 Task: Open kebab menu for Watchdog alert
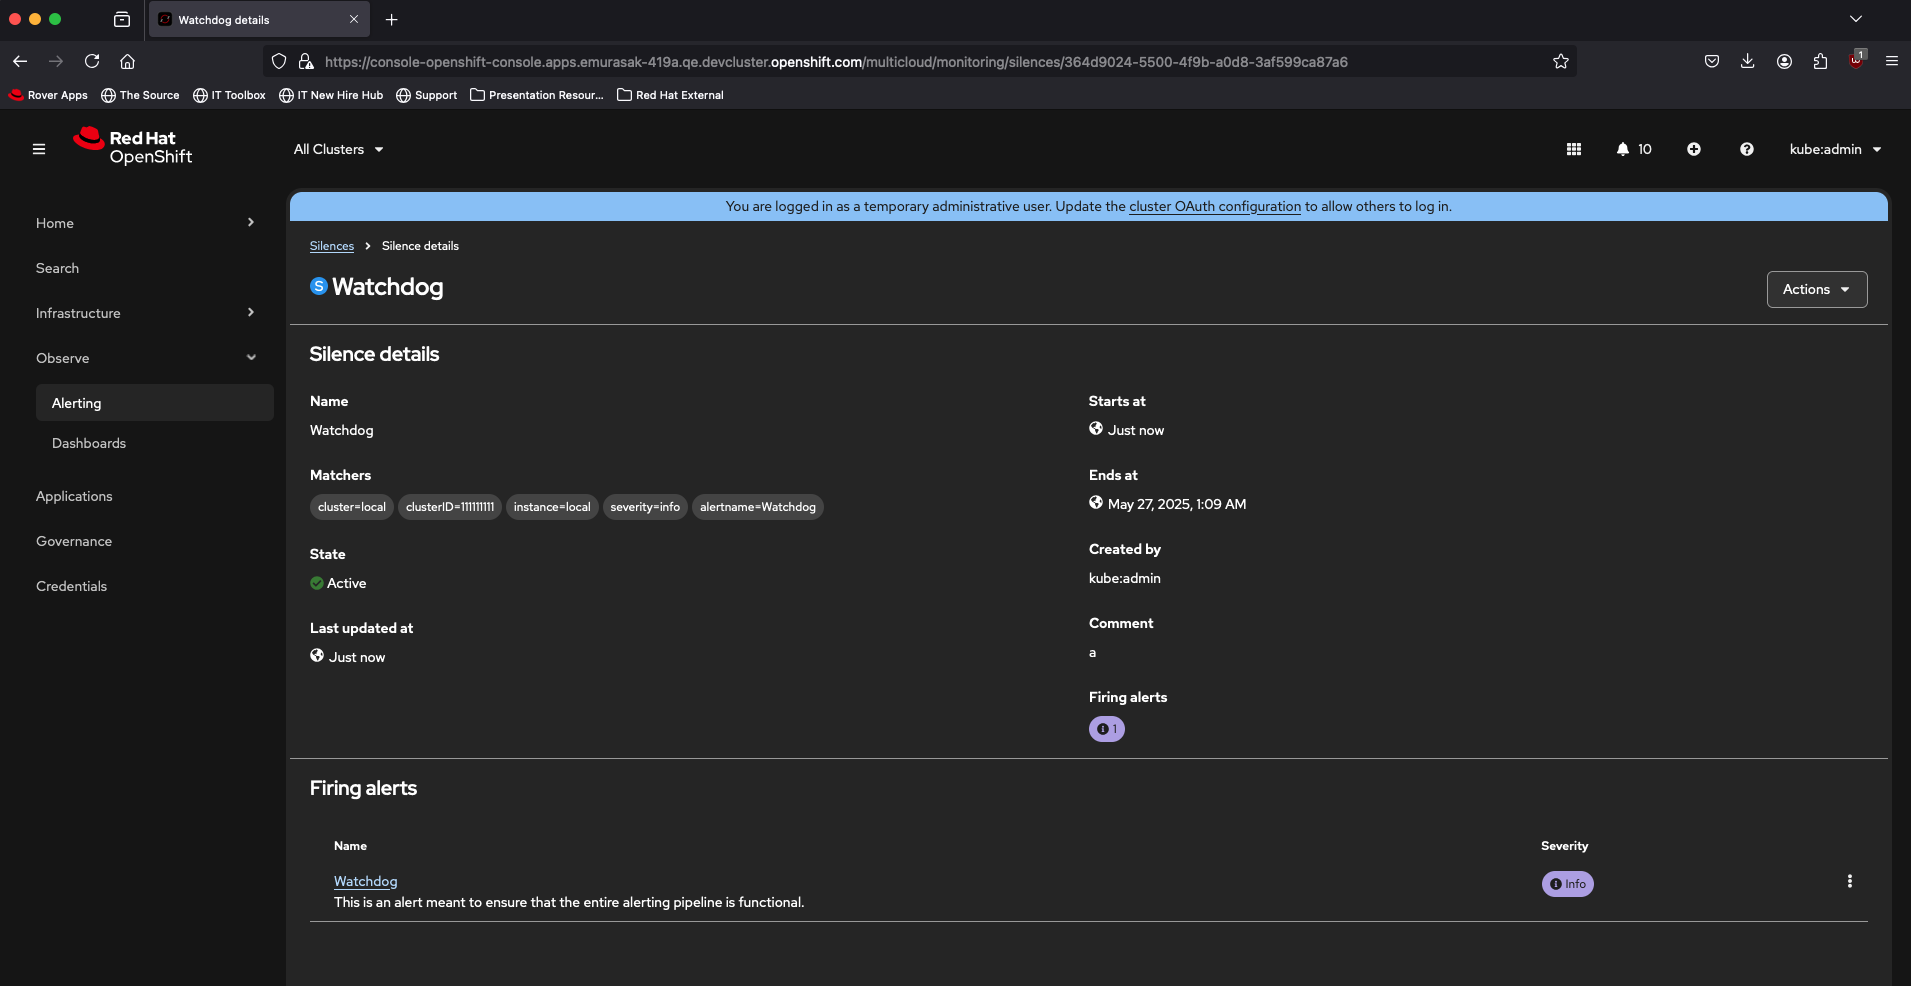click(1850, 881)
